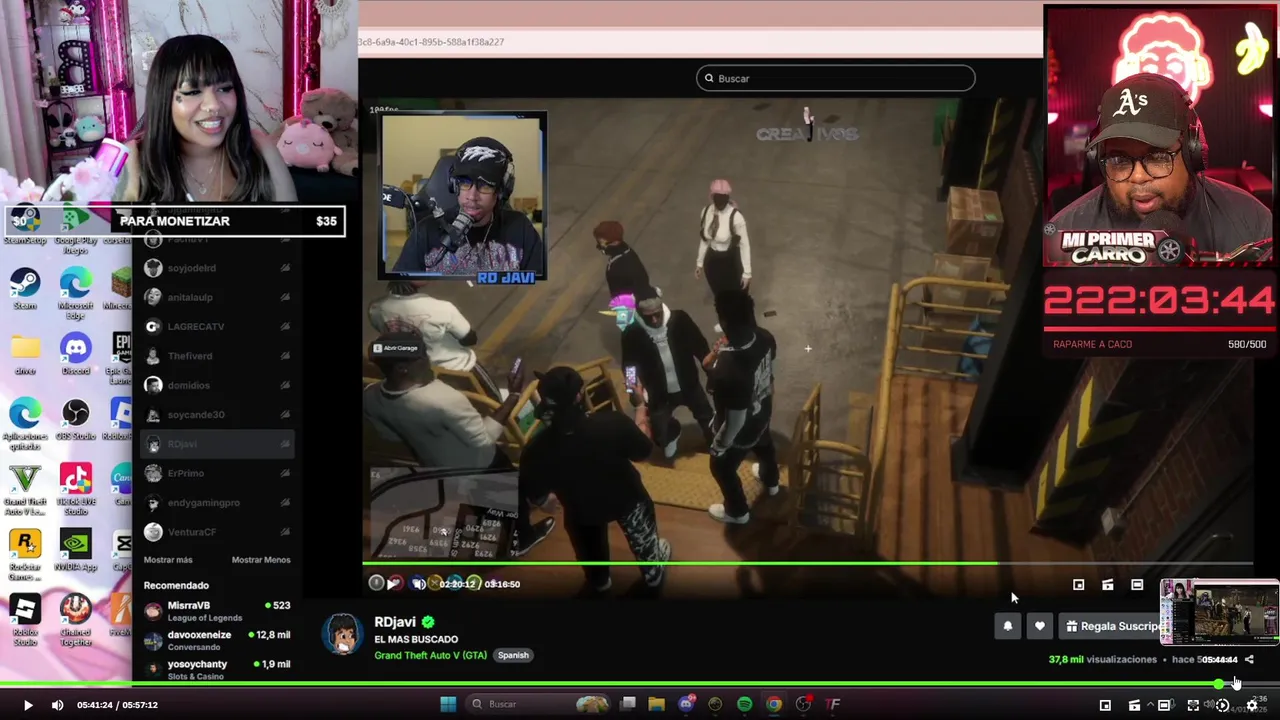
Task: Open the outer player settings gear
Action: [x=1251, y=705]
